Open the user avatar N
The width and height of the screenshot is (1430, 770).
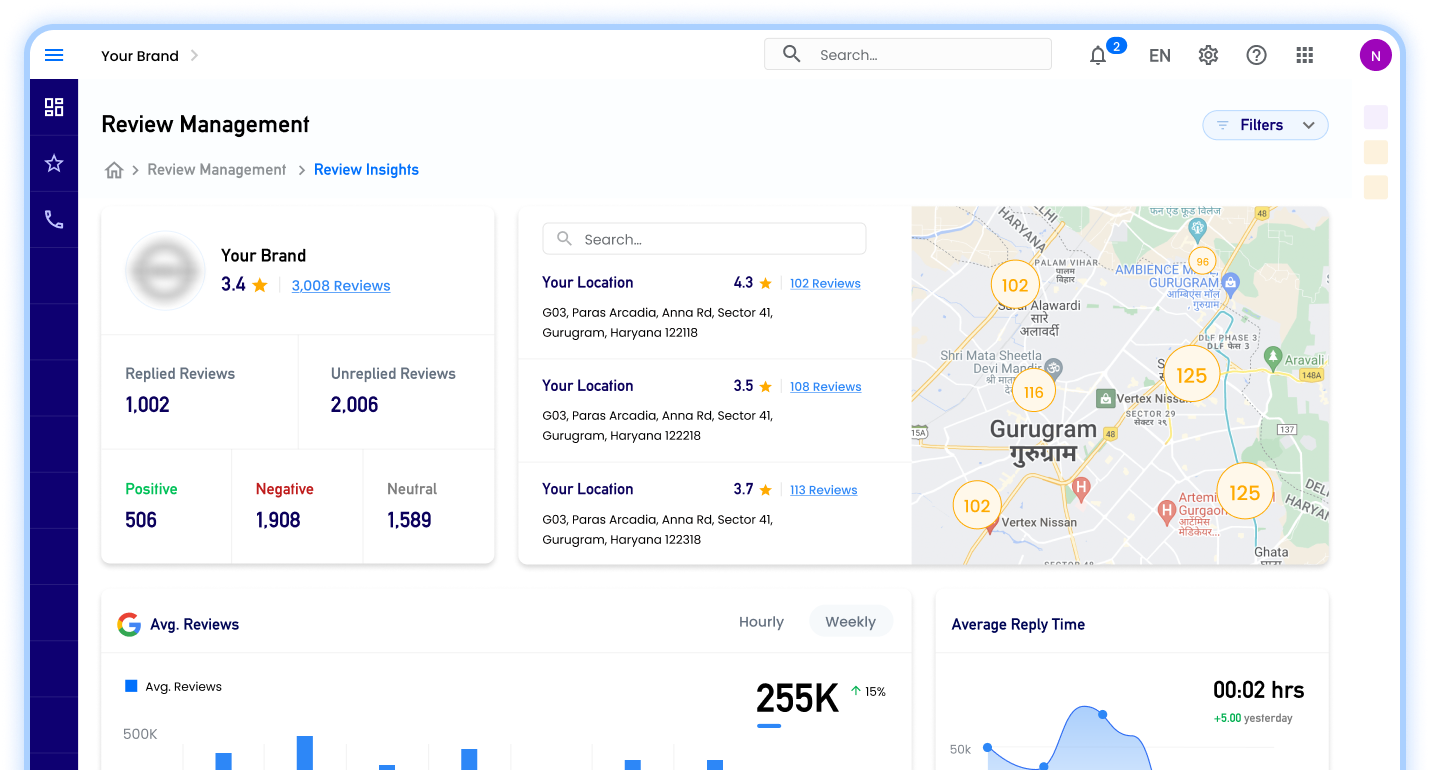[x=1376, y=55]
